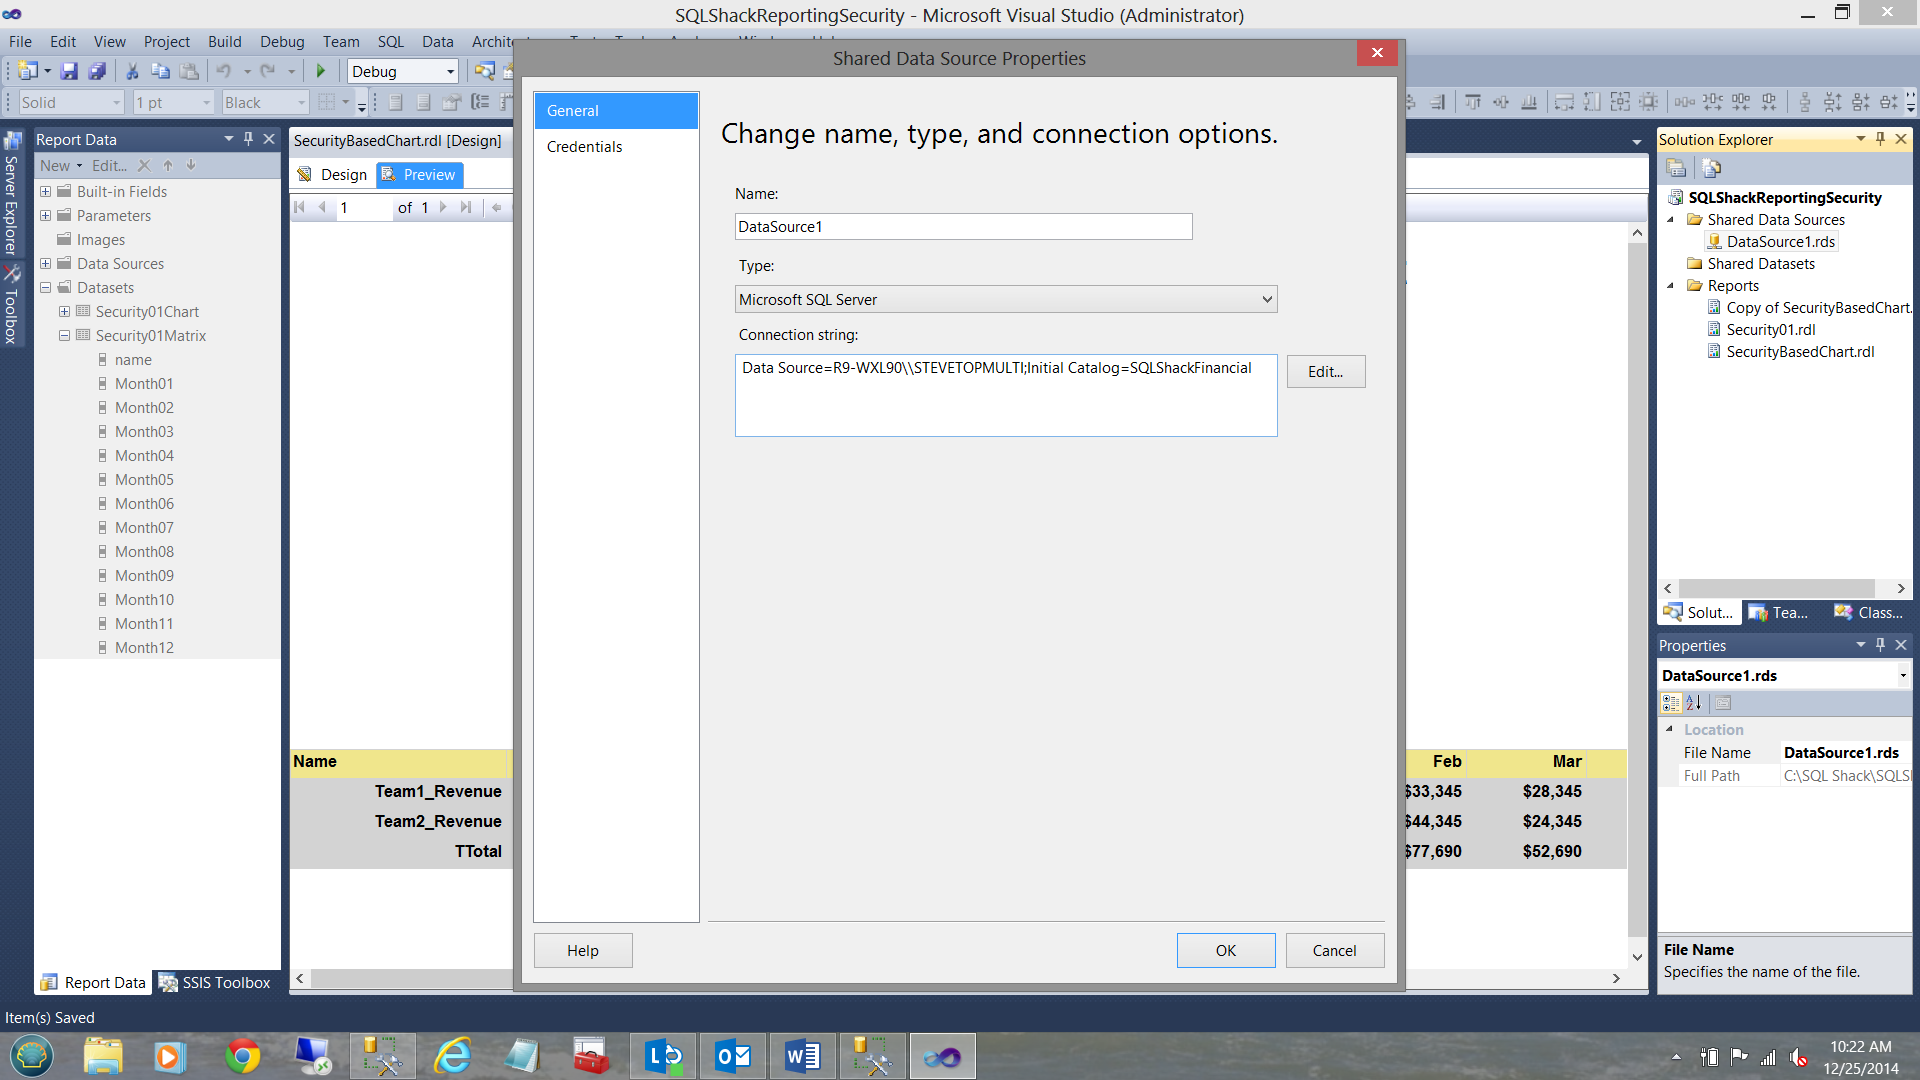Collapse the Security01Matrix dataset node
1920x1080 pixels.
click(x=64, y=336)
